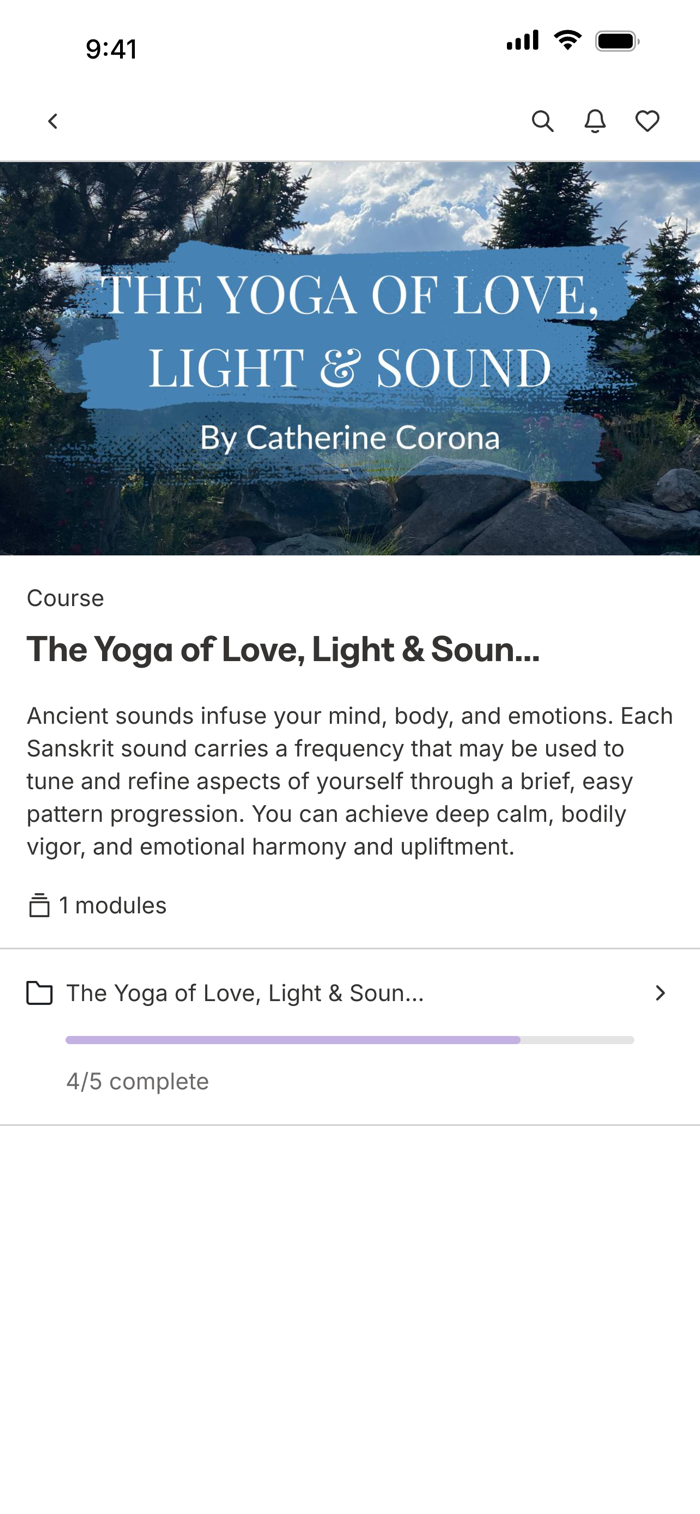The width and height of the screenshot is (700, 1514).
Task: Click the folder icon in the module row
Action: [x=39, y=993]
